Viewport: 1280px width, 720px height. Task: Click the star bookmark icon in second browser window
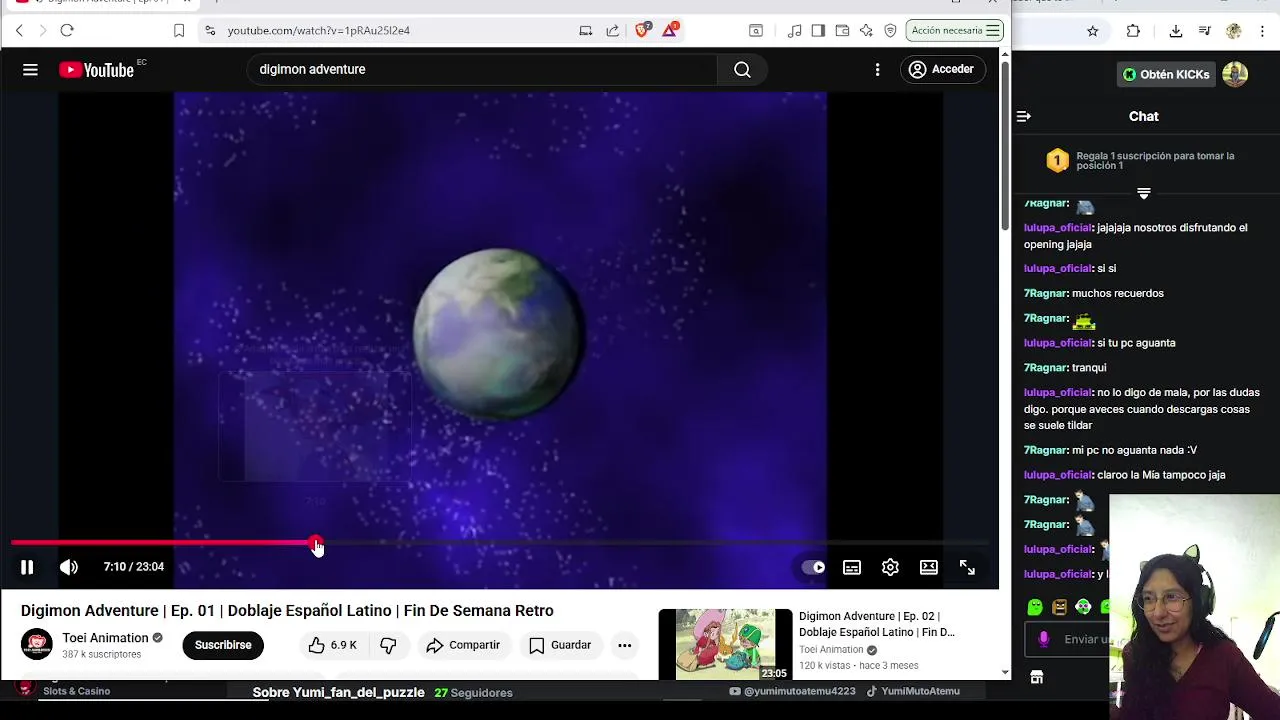coord(1093,31)
